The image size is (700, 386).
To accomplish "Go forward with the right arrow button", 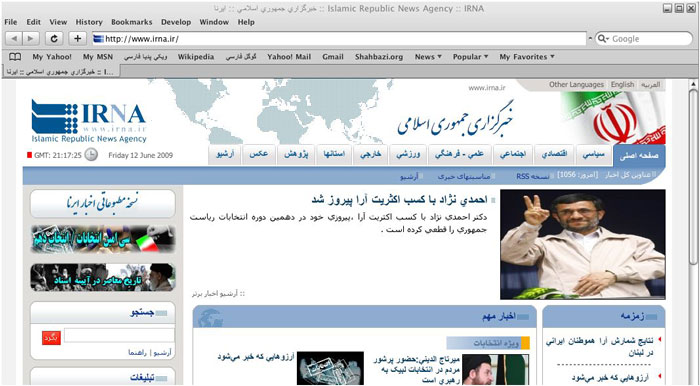I will point(30,39).
